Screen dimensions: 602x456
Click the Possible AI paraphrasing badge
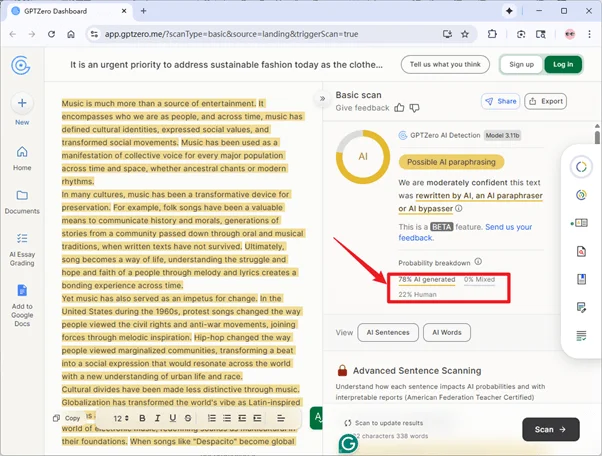[451, 162]
